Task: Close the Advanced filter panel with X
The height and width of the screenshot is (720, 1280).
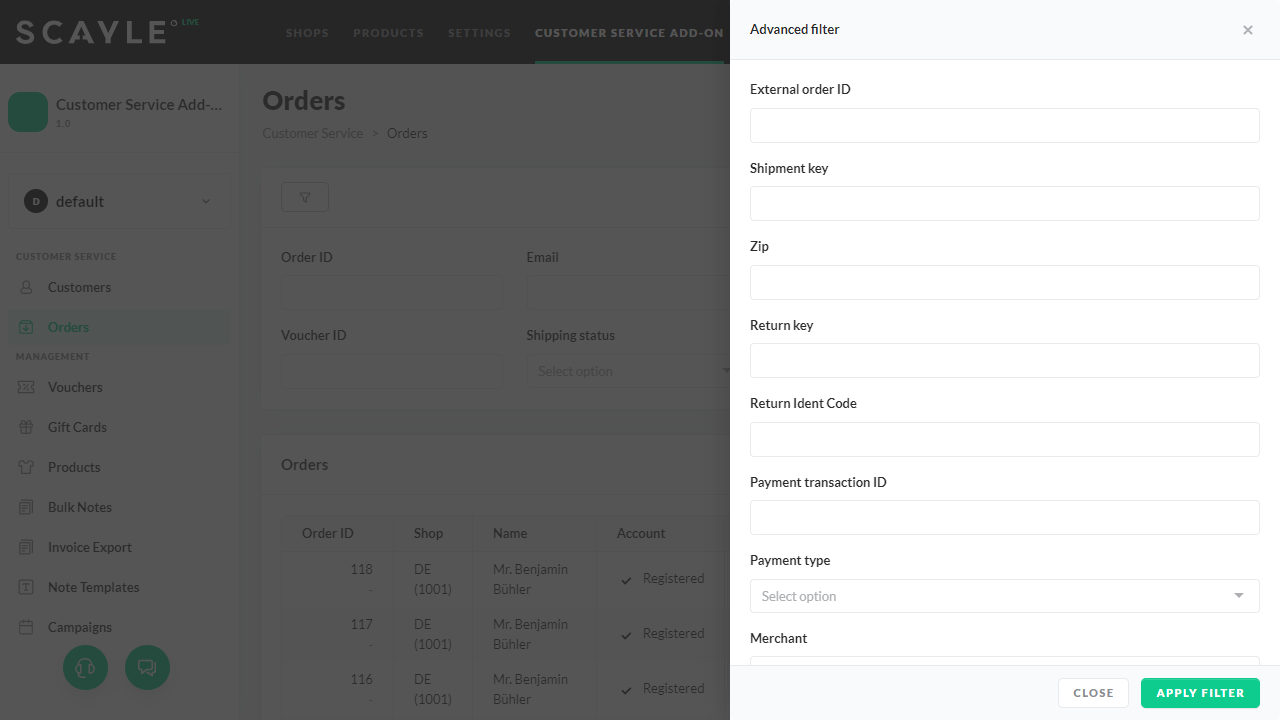Action: tap(1247, 30)
